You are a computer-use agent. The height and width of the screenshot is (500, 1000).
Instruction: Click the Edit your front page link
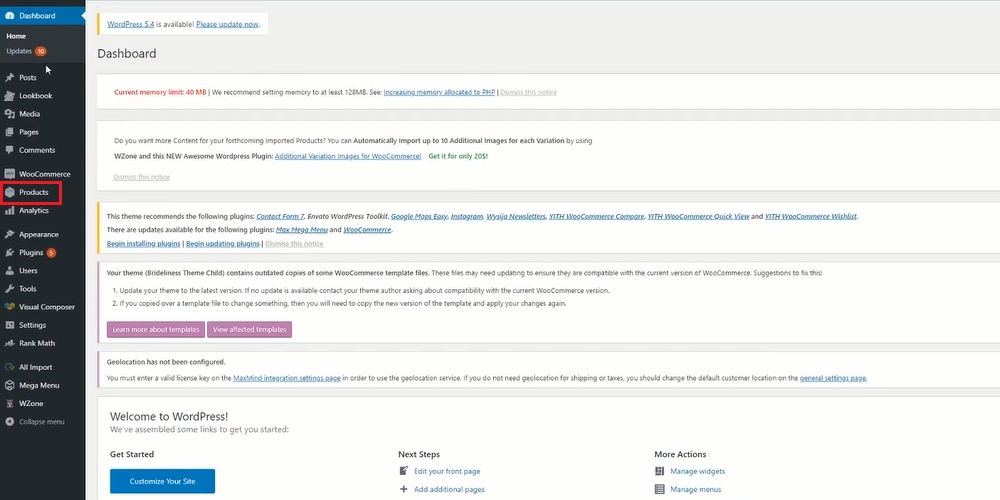tap(447, 471)
